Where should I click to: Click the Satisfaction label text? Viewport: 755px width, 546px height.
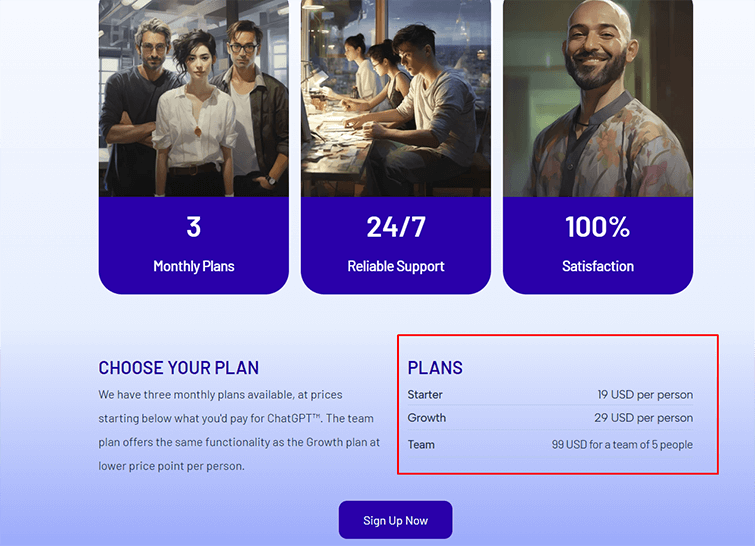point(598,266)
